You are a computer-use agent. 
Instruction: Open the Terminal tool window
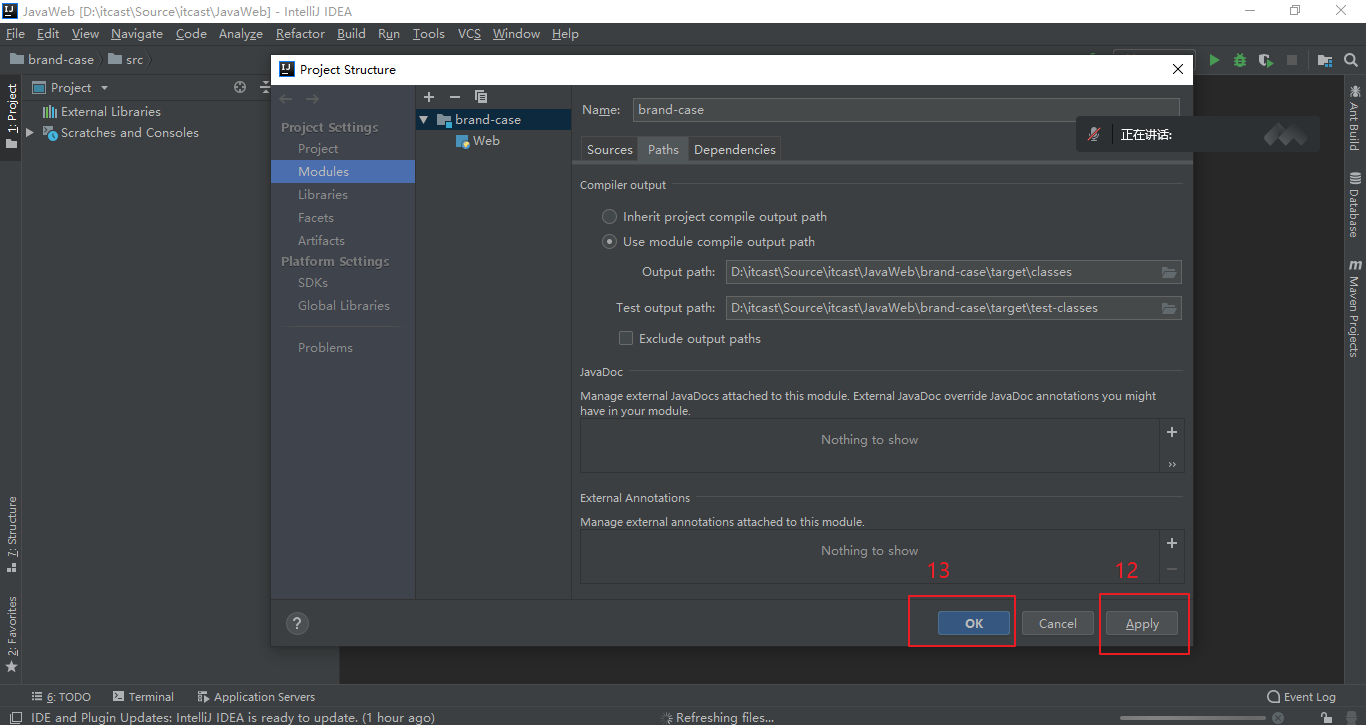click(144, 697)
